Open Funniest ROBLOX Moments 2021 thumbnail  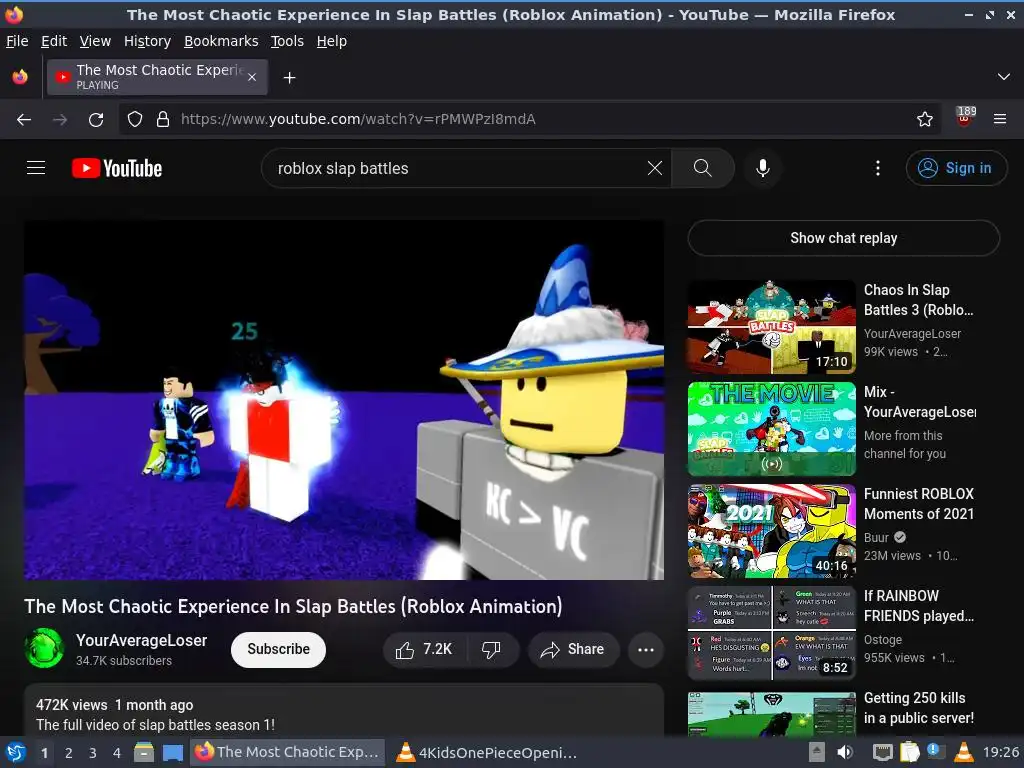click(771, 531)
